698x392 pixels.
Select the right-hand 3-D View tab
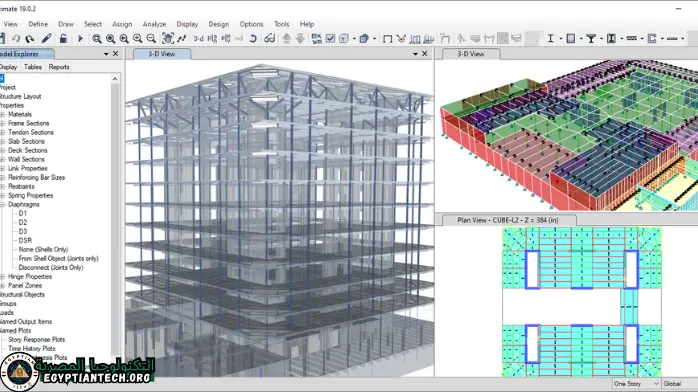click(471, 54)
